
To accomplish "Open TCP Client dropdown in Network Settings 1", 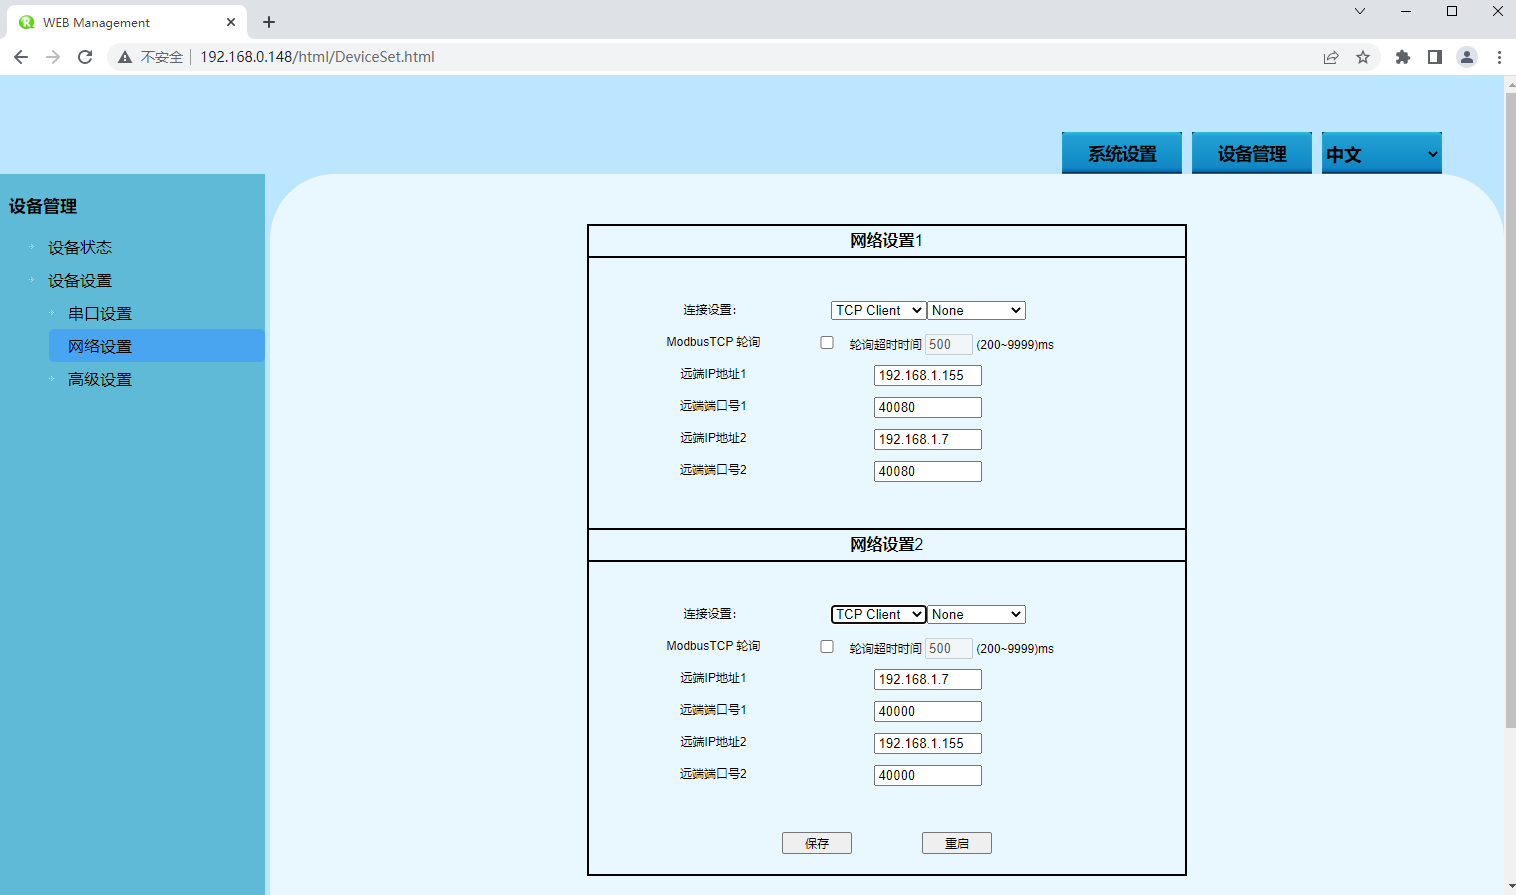I will (878, 311).
